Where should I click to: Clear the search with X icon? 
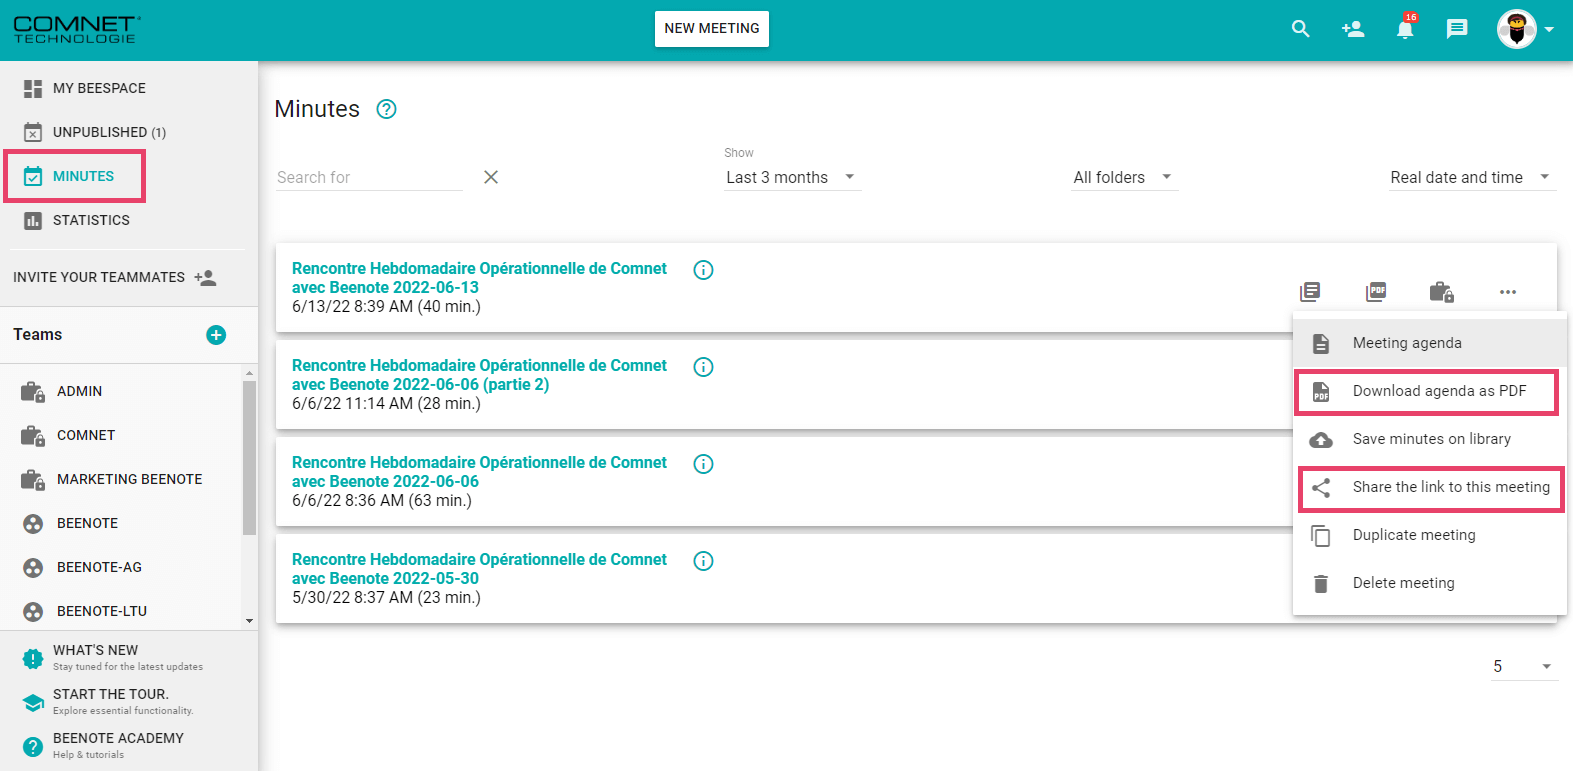(x=491, y=177)
